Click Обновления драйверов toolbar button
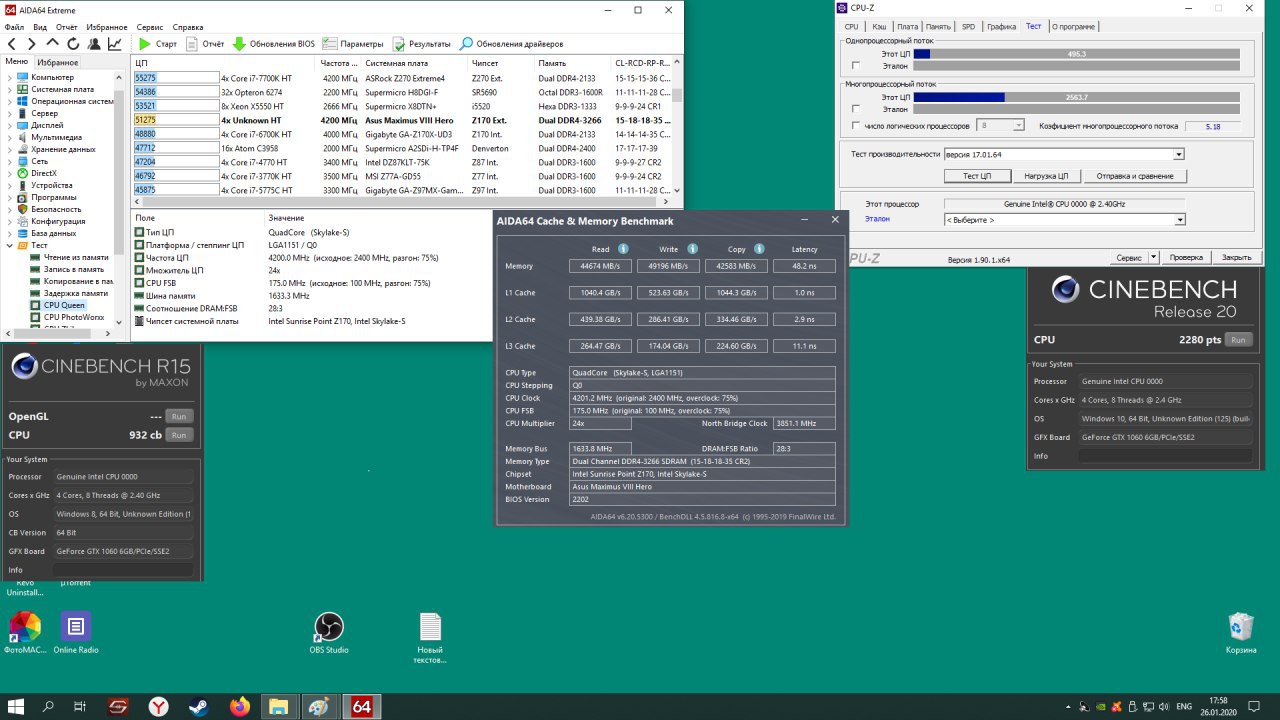Image resolution: width=1280 pixels, height=720 pixels. pyautogui.click(x=512, y=44)
